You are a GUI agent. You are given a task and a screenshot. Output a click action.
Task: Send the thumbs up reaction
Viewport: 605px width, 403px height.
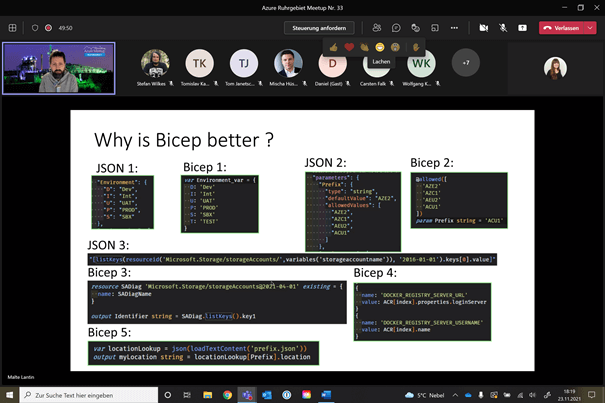334,47
